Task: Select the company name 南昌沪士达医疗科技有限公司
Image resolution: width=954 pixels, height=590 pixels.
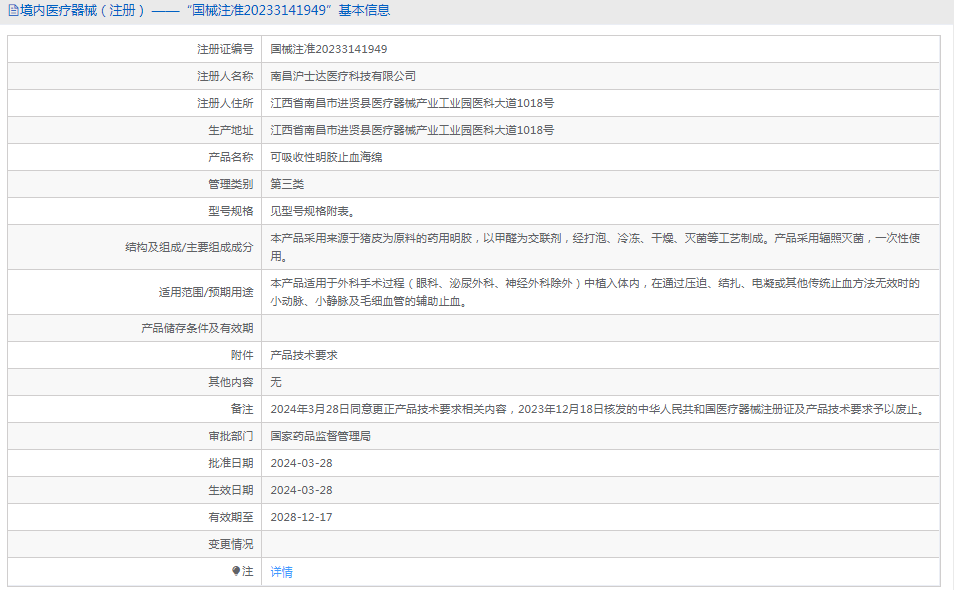Action: [343, 76]
